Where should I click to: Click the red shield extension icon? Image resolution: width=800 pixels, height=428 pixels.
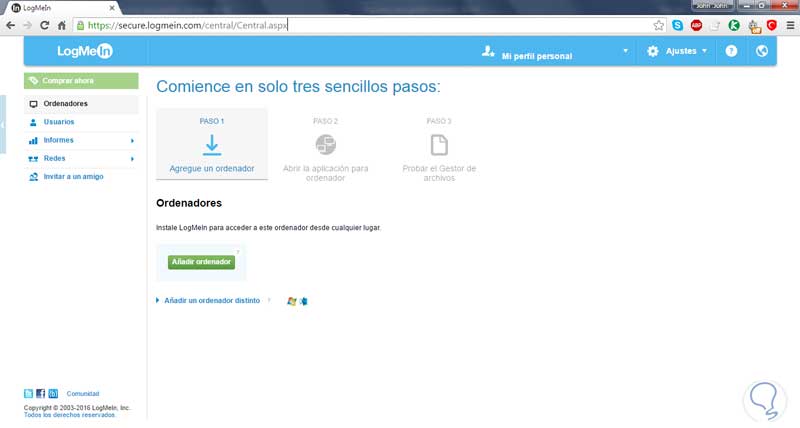(x=772, y=25)
